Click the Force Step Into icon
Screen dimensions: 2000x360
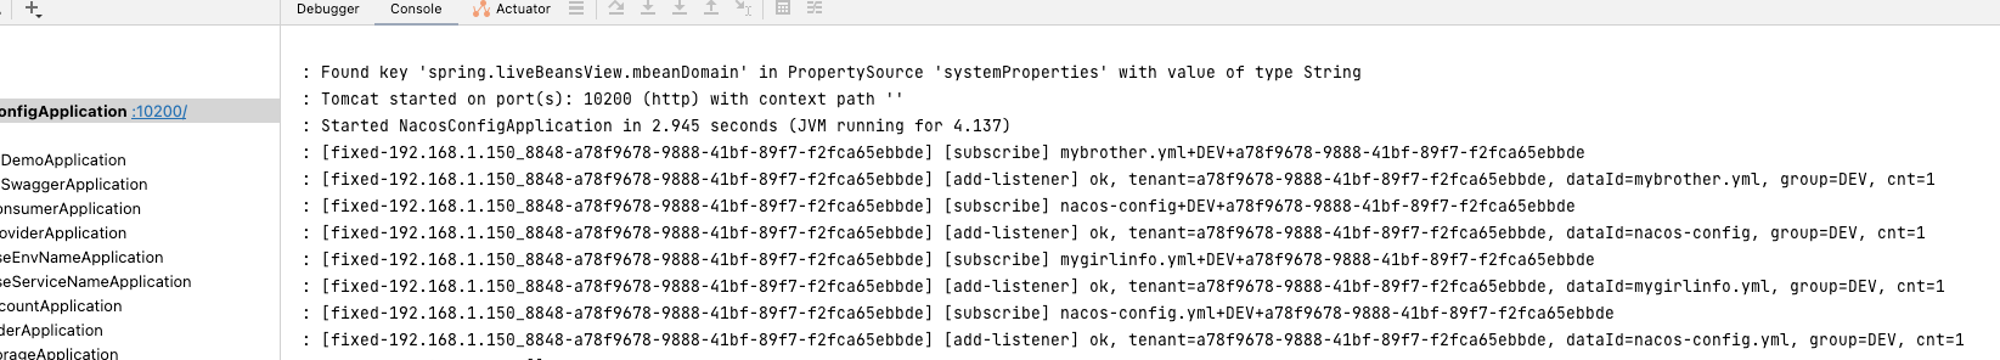tap(680, 8)
